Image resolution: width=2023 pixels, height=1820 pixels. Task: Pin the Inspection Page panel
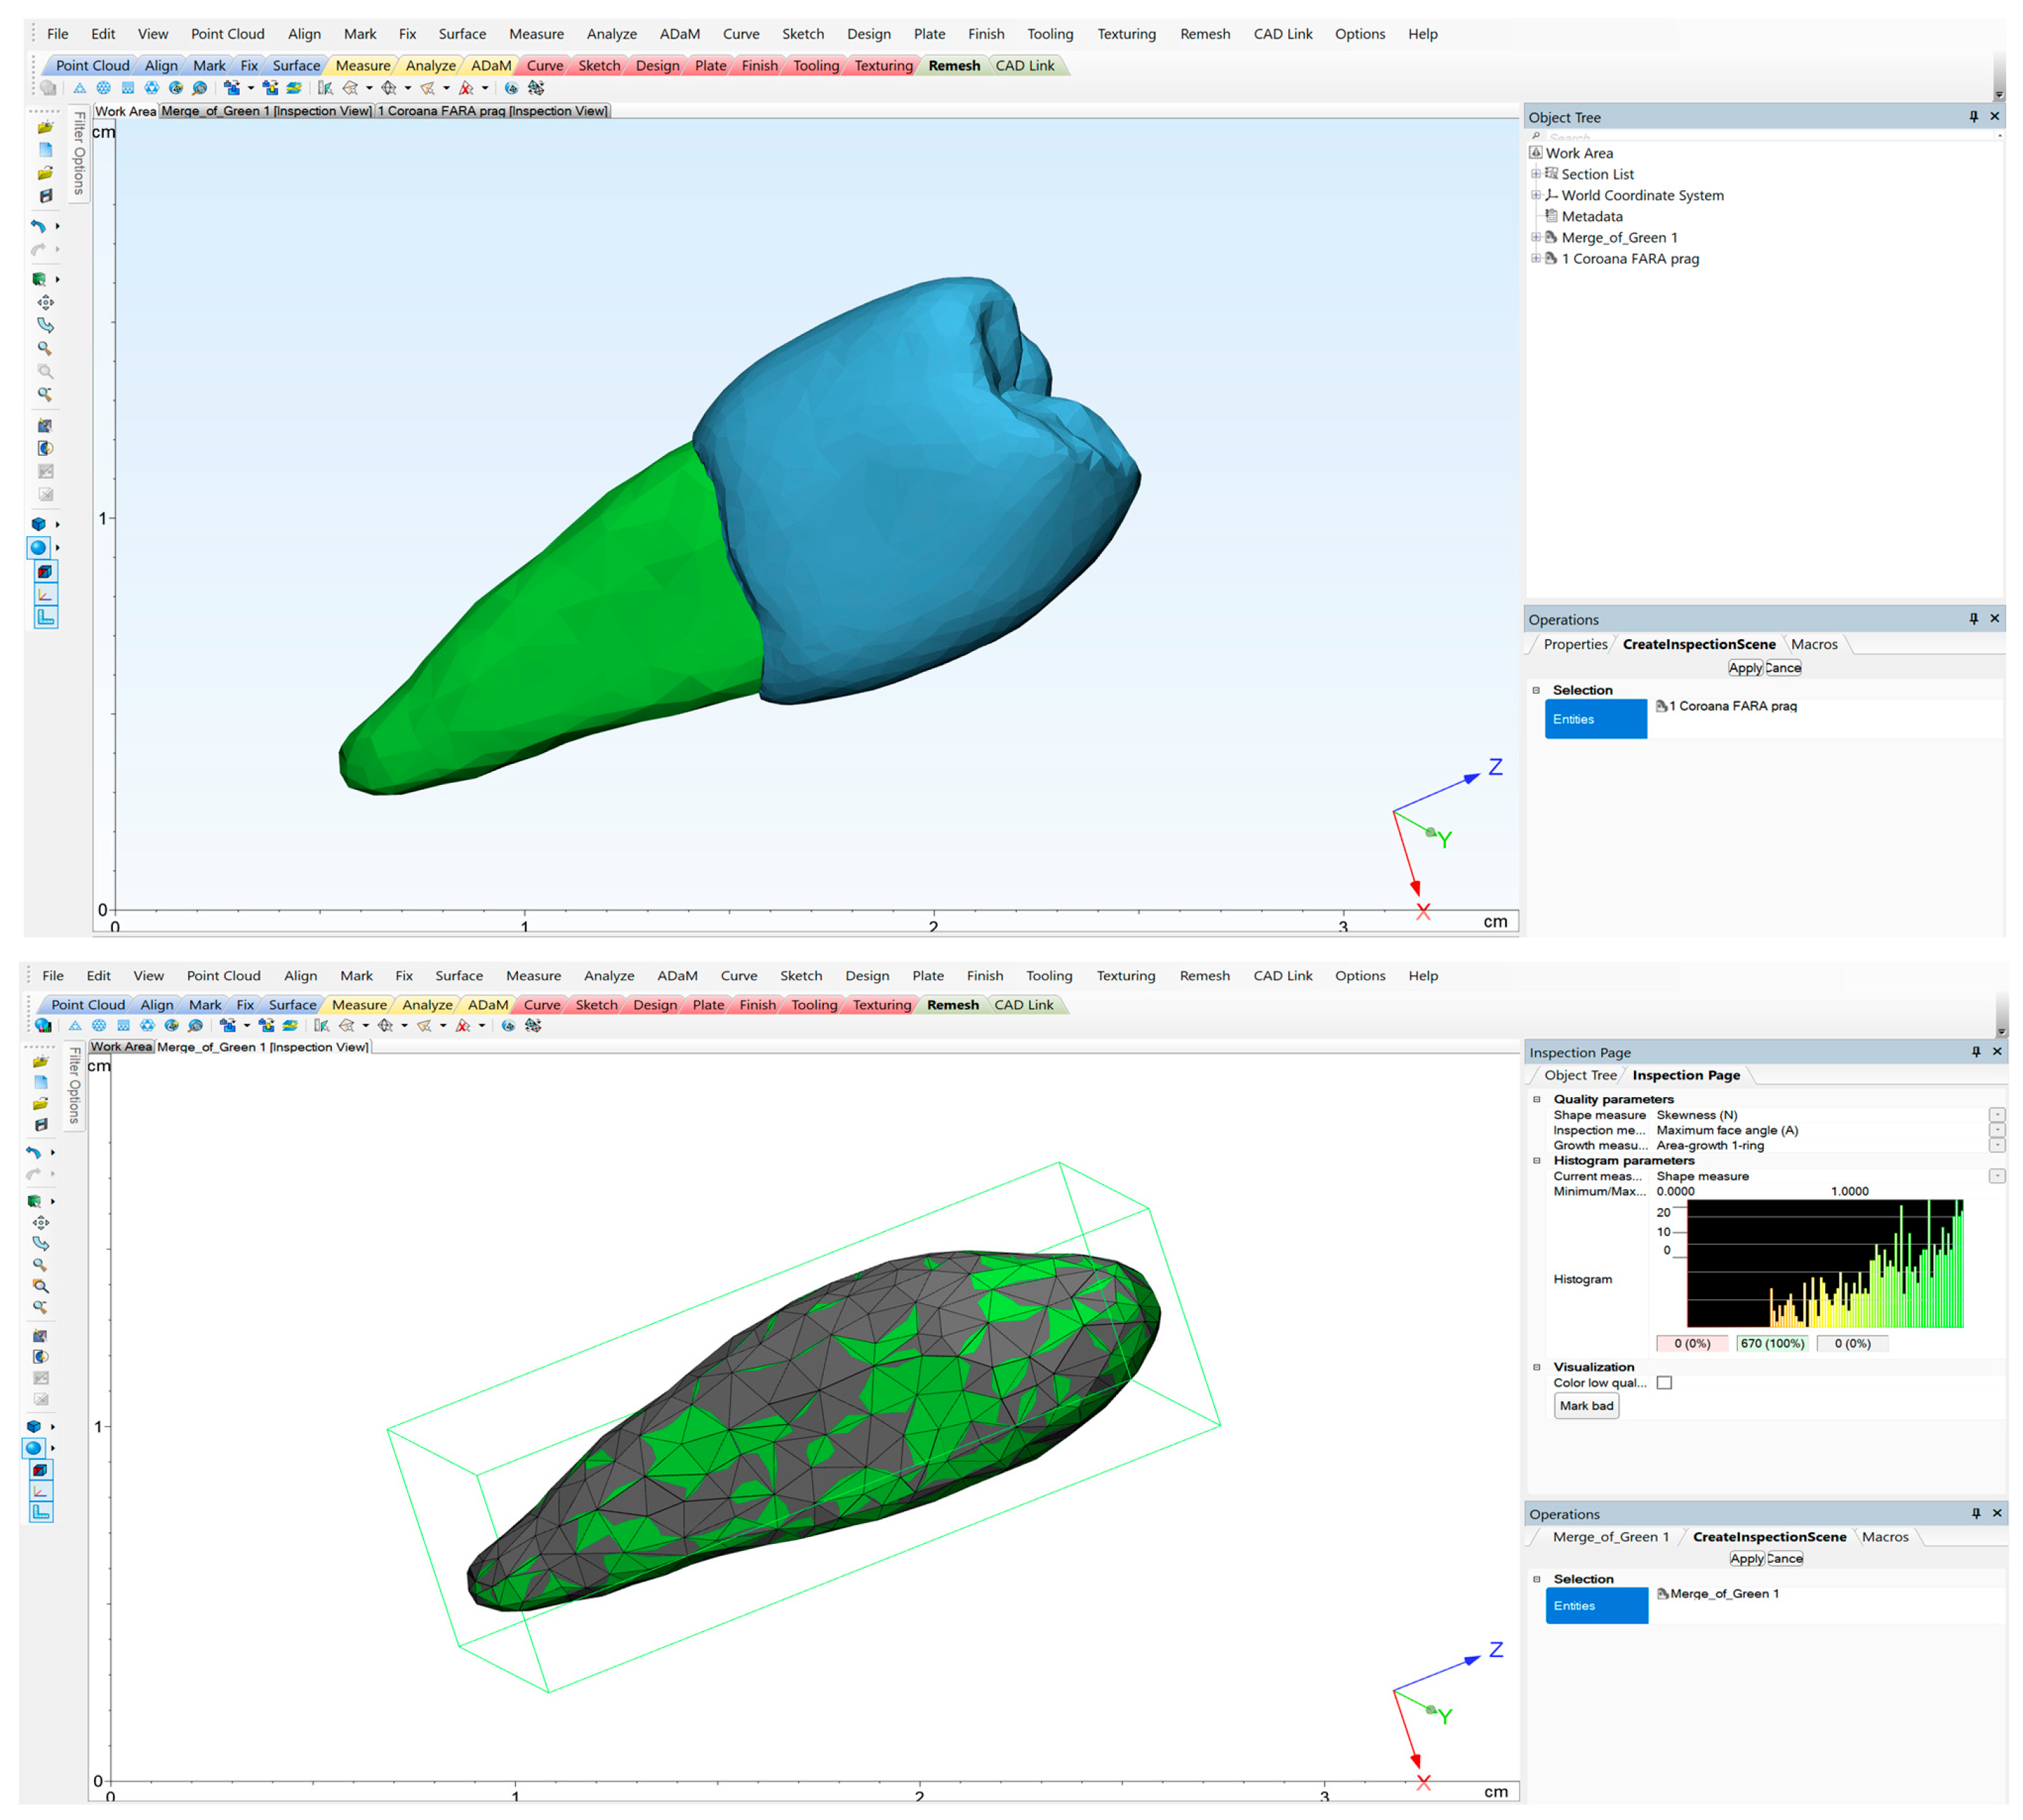[x=1975, y=1052]
